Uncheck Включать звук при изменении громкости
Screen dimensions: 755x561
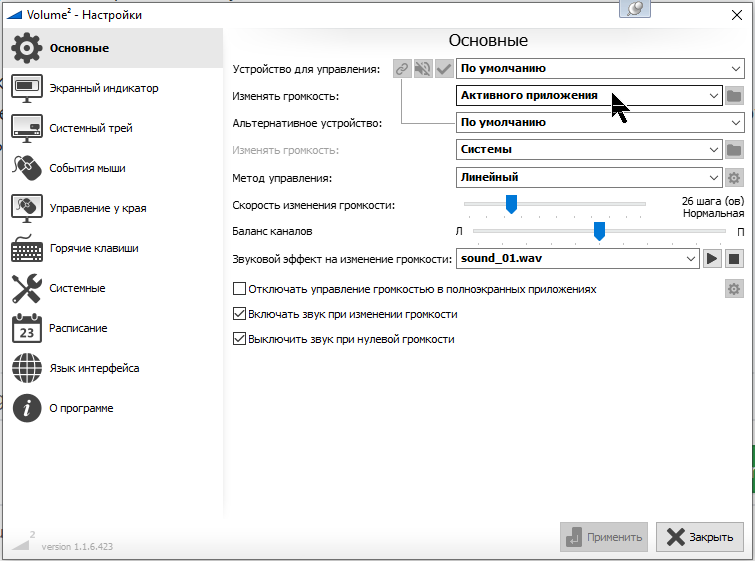coord(345,314)
